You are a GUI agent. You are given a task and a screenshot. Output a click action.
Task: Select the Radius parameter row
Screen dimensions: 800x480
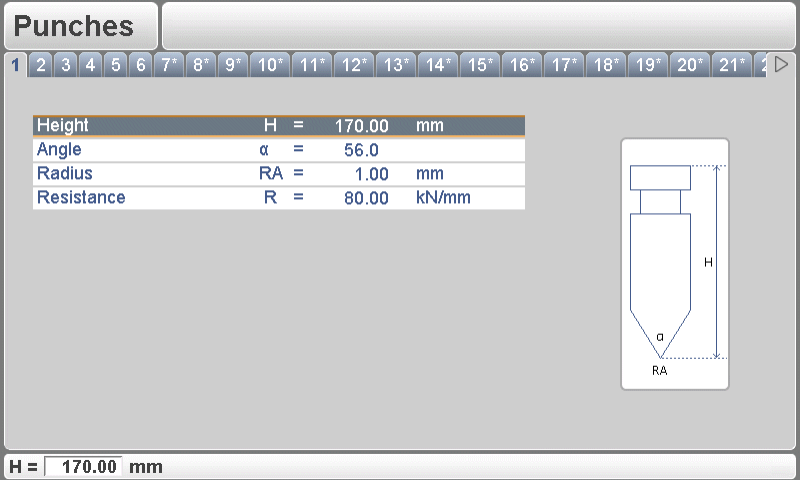click(278, 174)
